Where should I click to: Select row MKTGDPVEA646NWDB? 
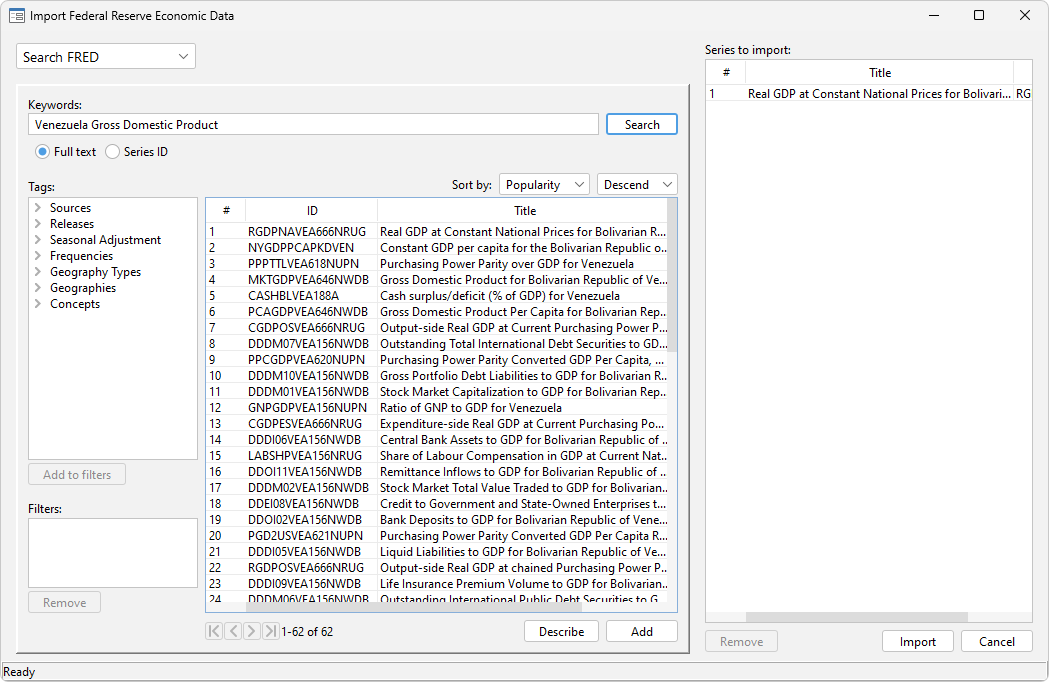click(437, 280)
